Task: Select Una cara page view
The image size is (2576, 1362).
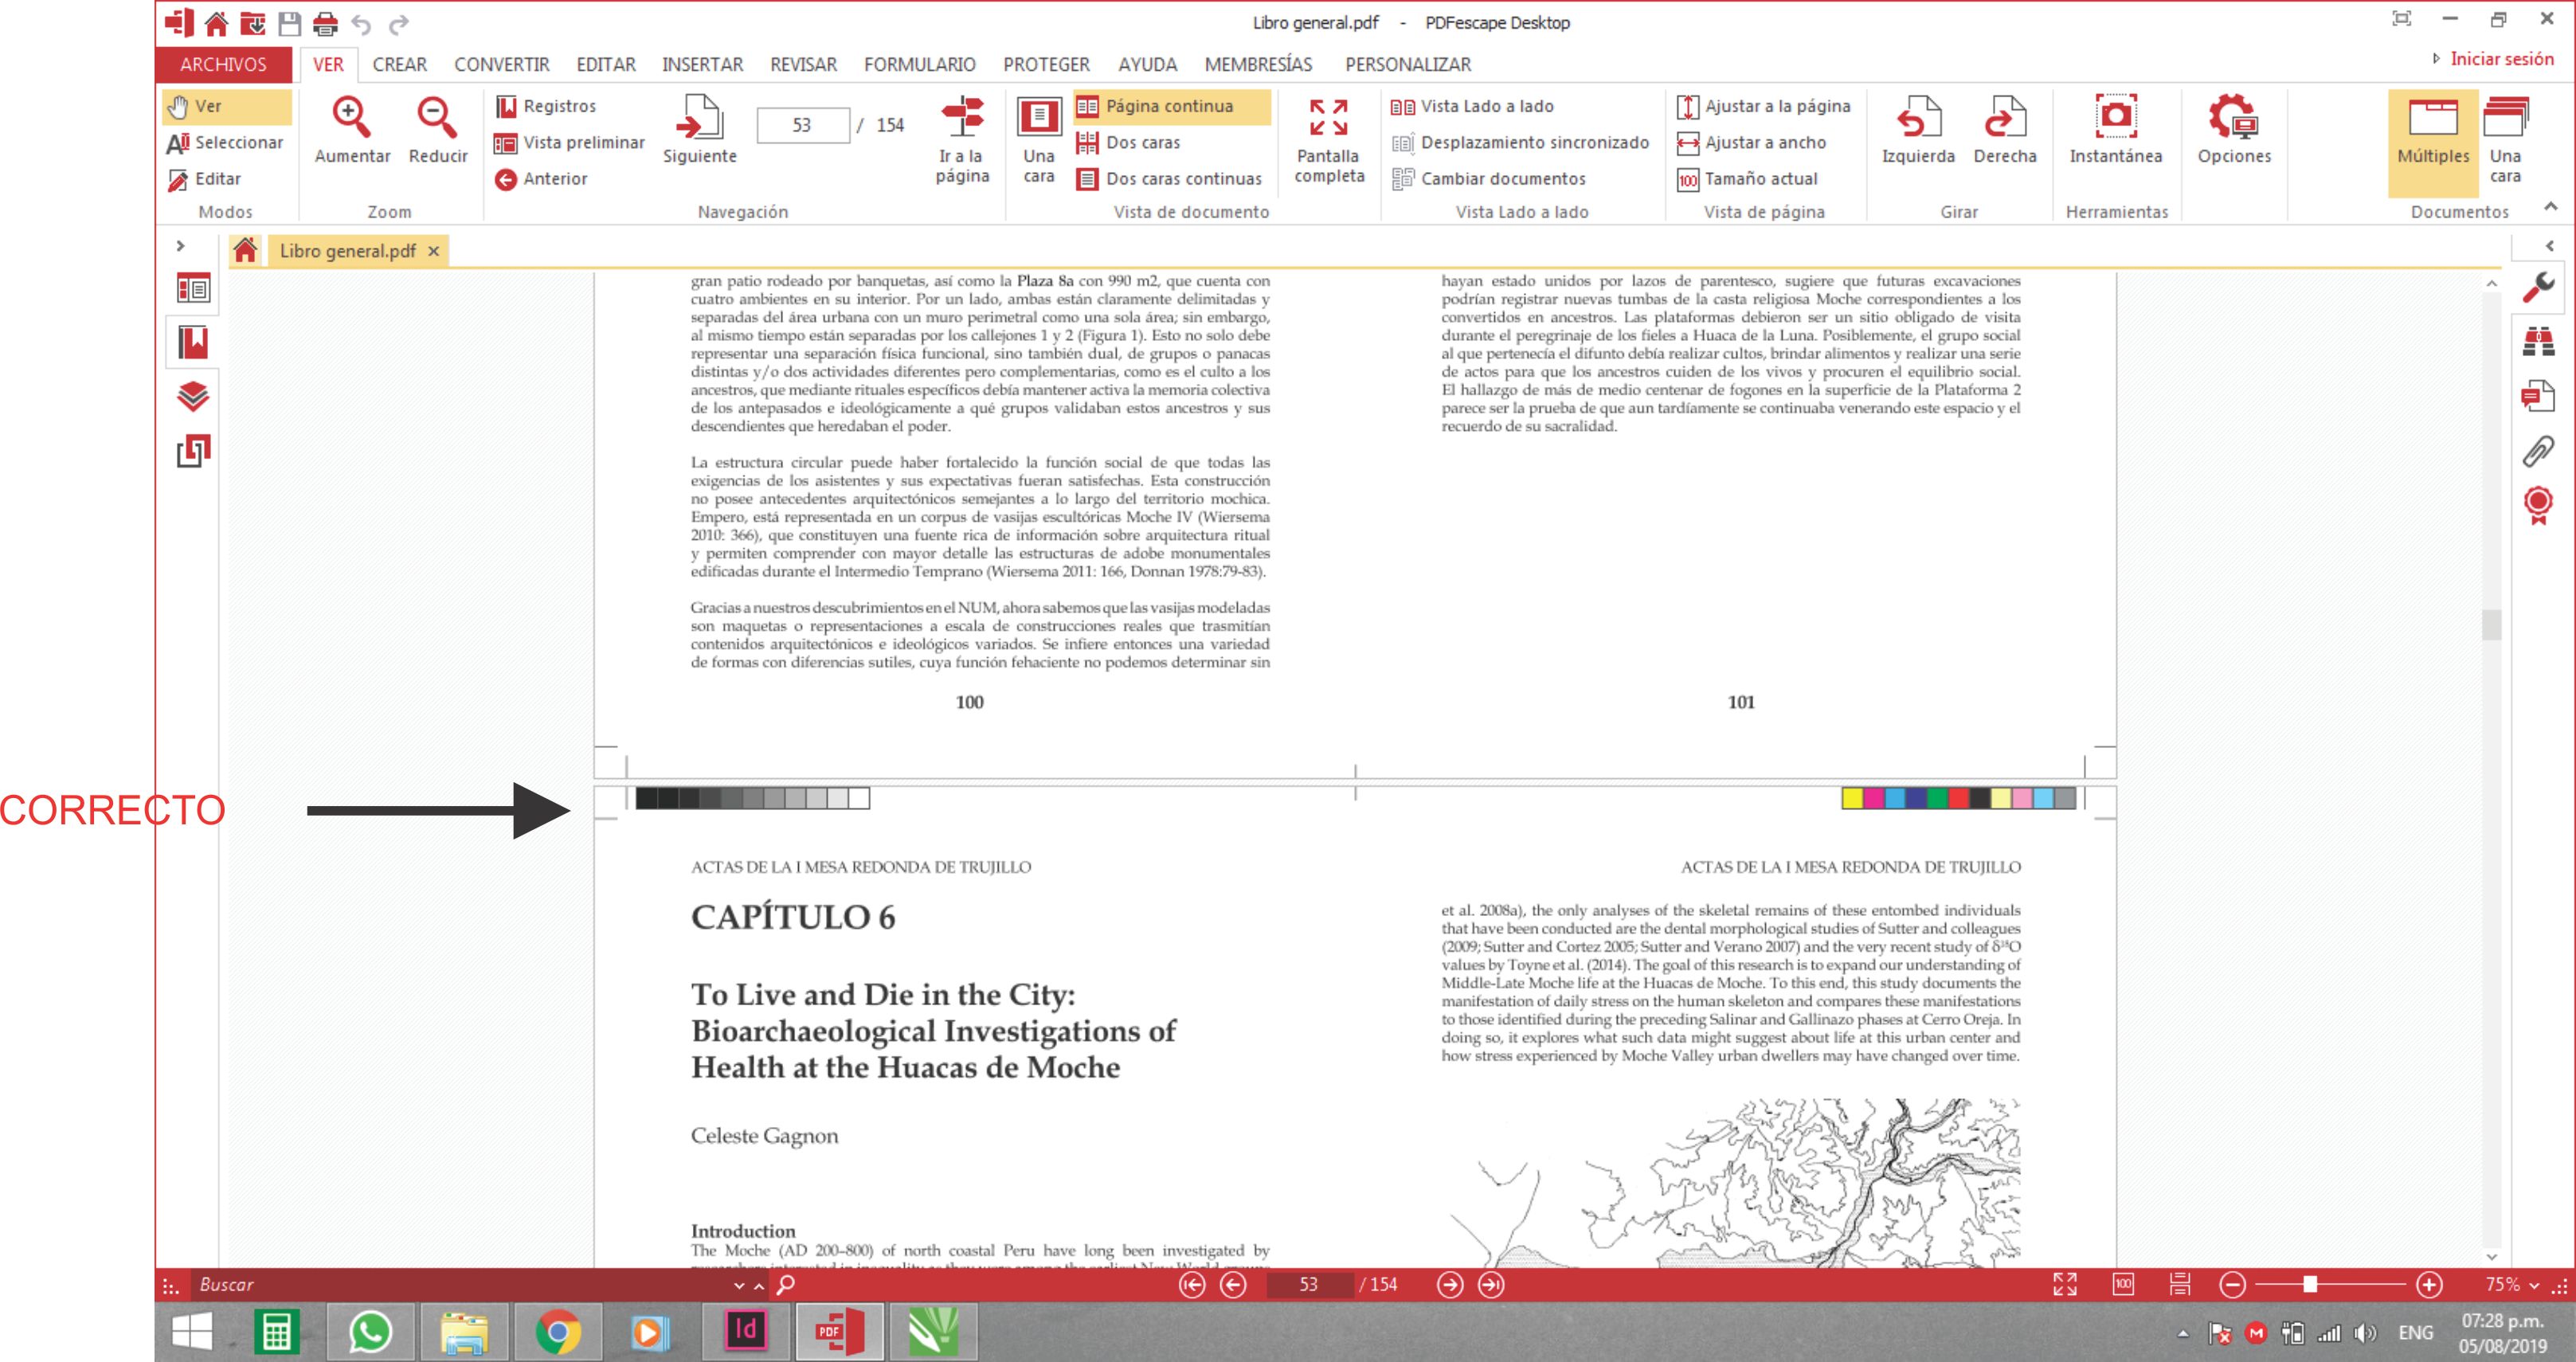Action: click(x=1039, y=140)
